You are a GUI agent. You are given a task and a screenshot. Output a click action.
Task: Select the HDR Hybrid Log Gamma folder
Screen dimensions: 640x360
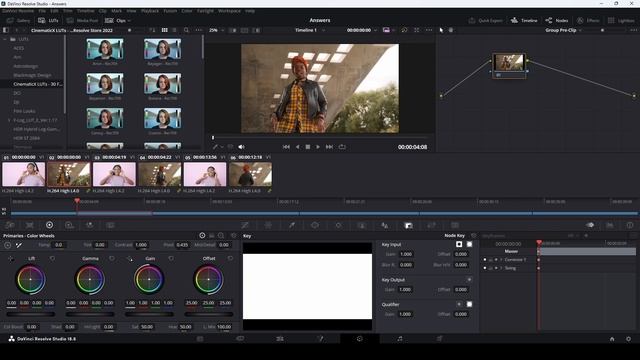point(36,129)
